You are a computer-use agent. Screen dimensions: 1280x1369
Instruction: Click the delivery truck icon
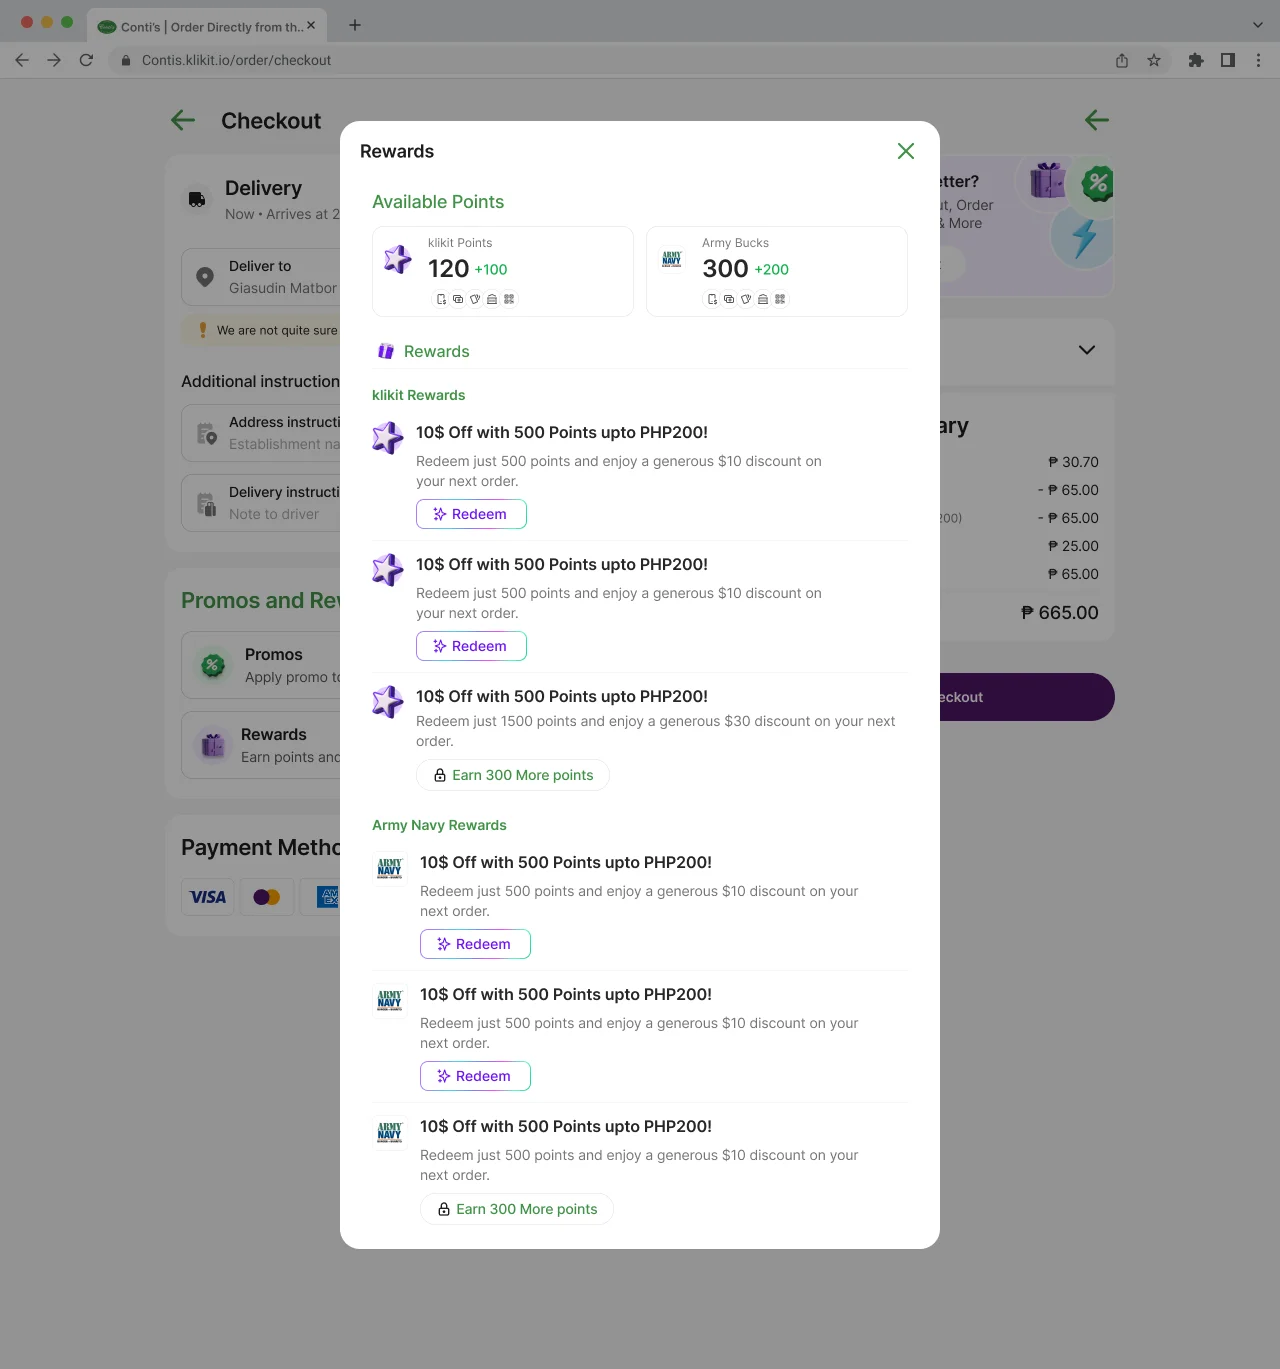(x=197, y=199)
